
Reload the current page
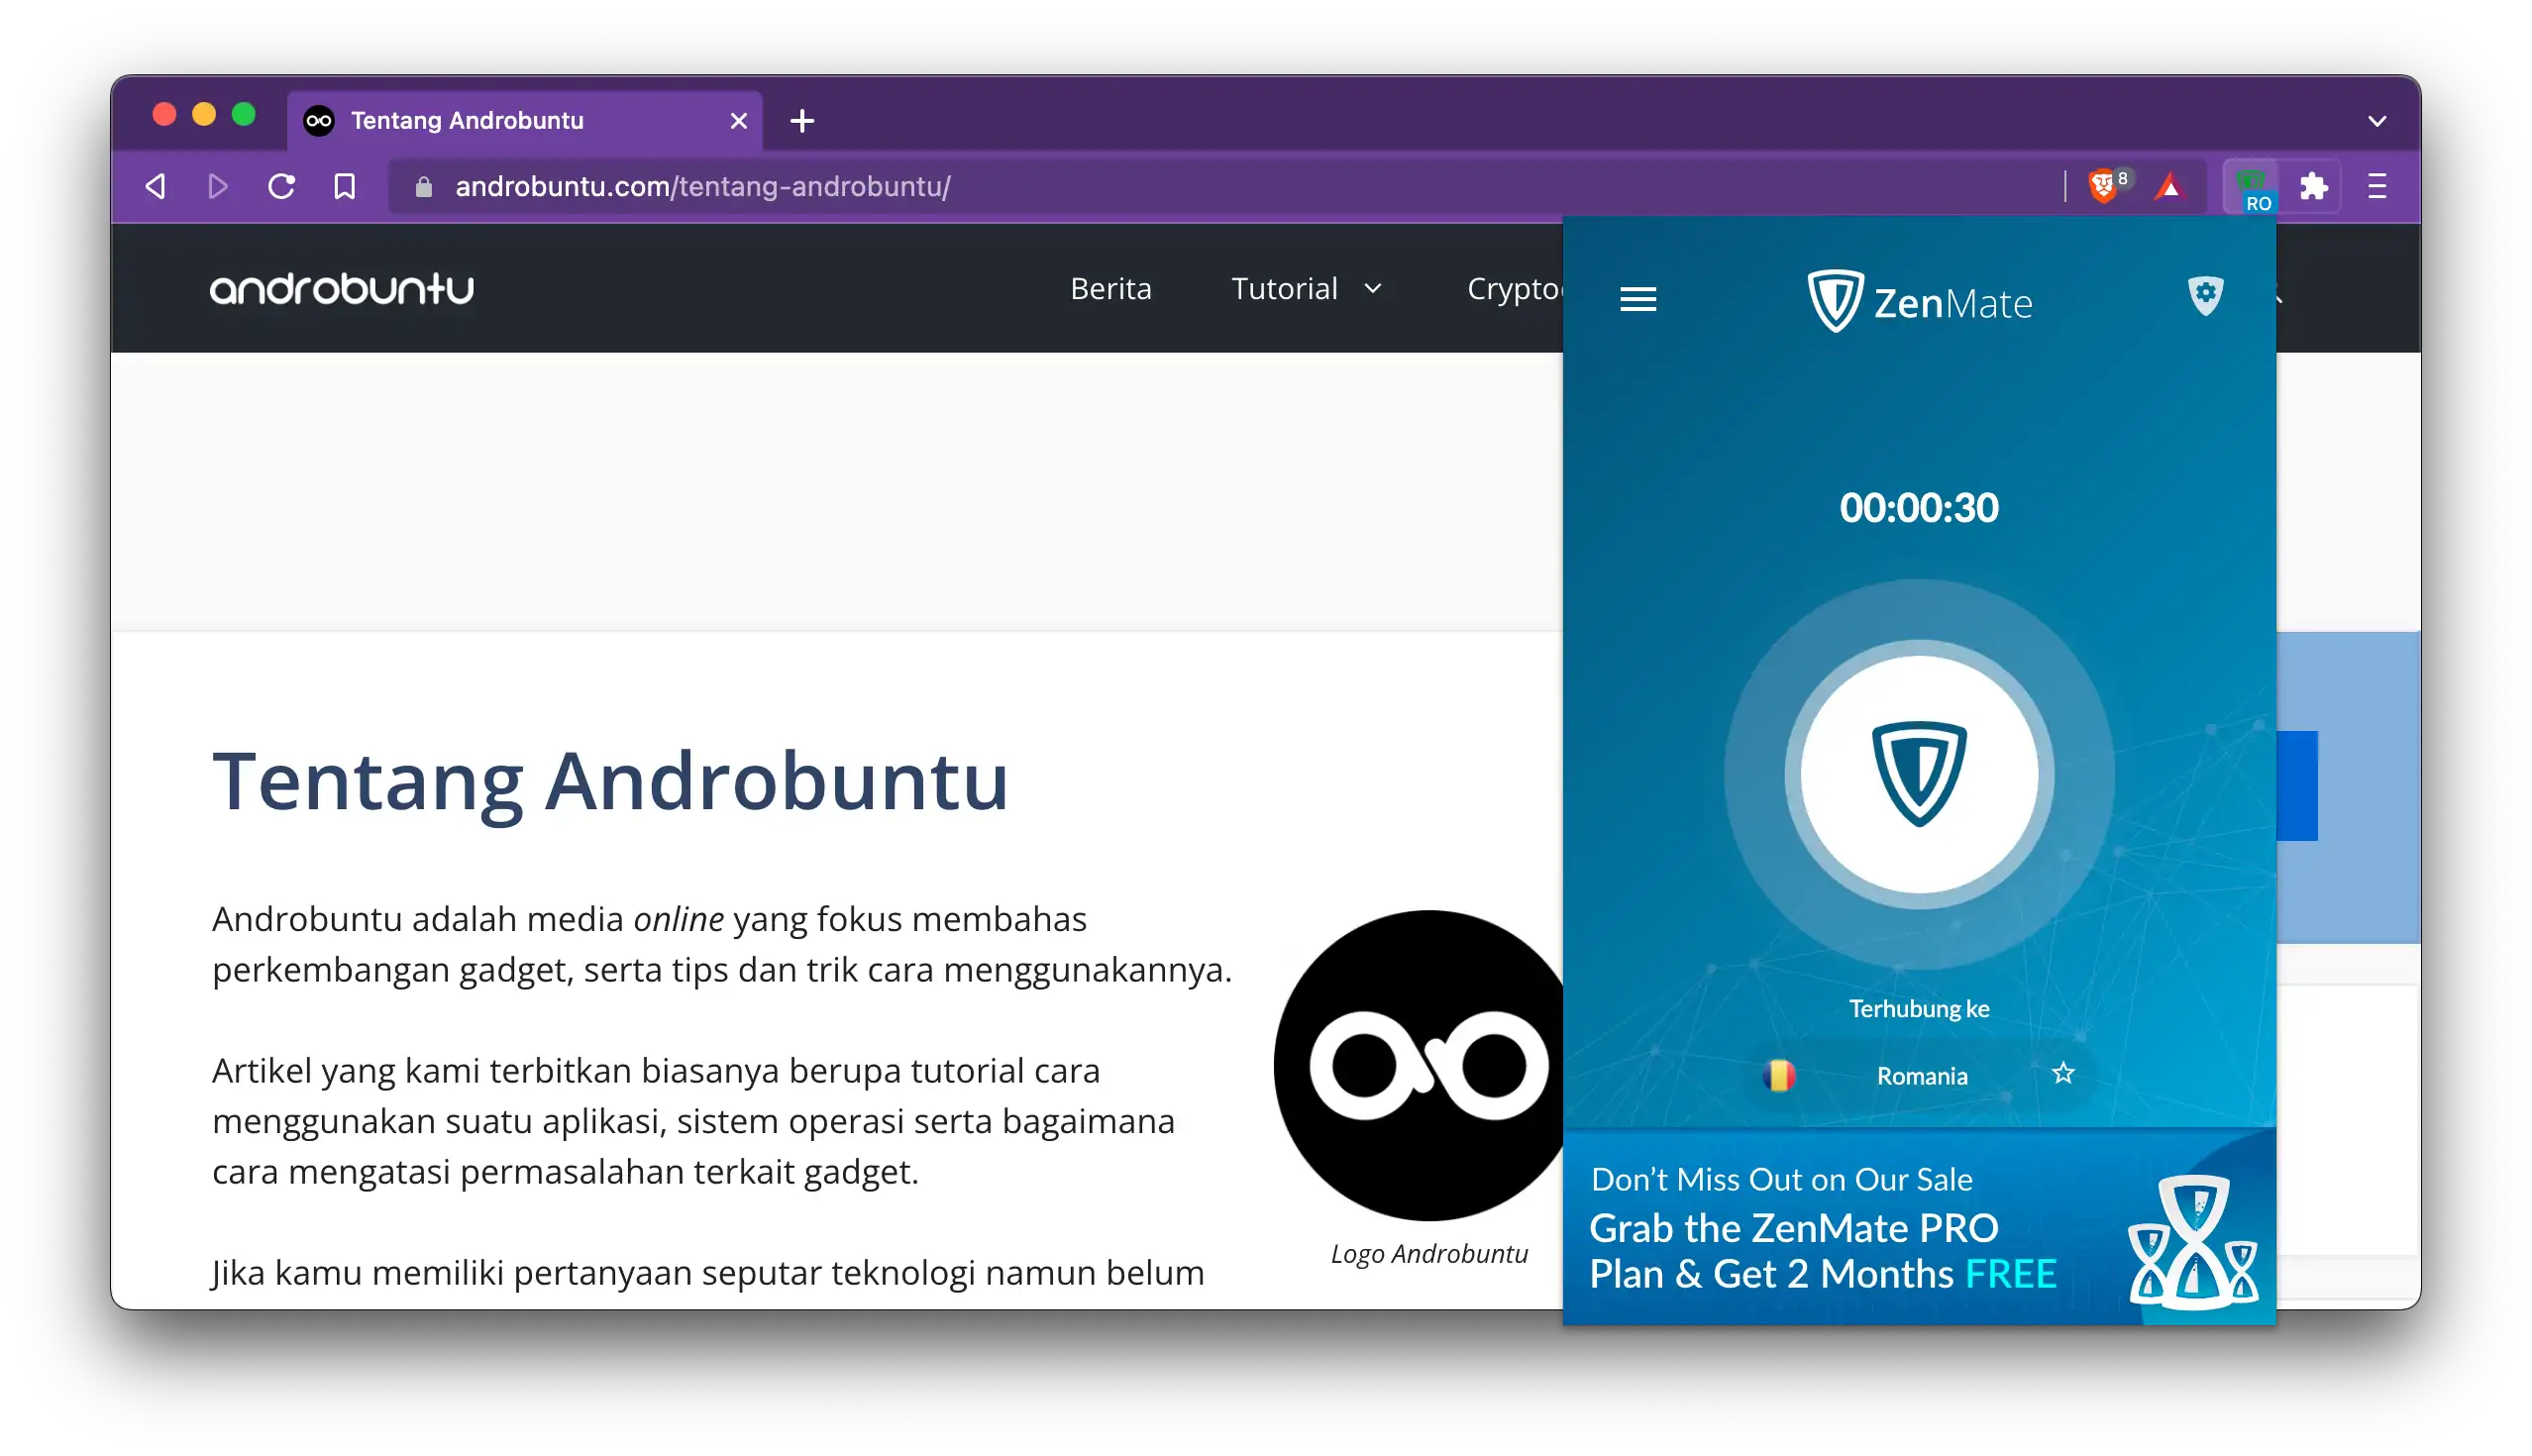point(281,186)
